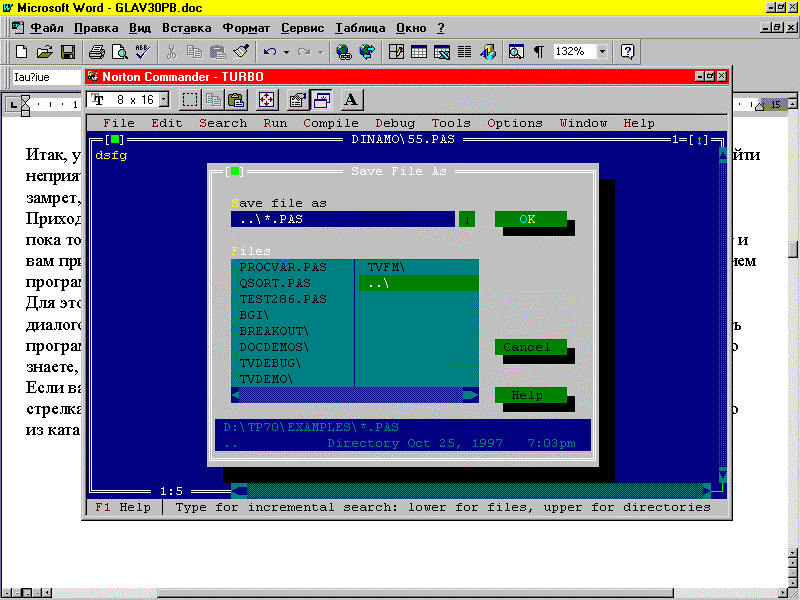
Task: Click the DOS window Copy icon
Action: coord(213,99)
